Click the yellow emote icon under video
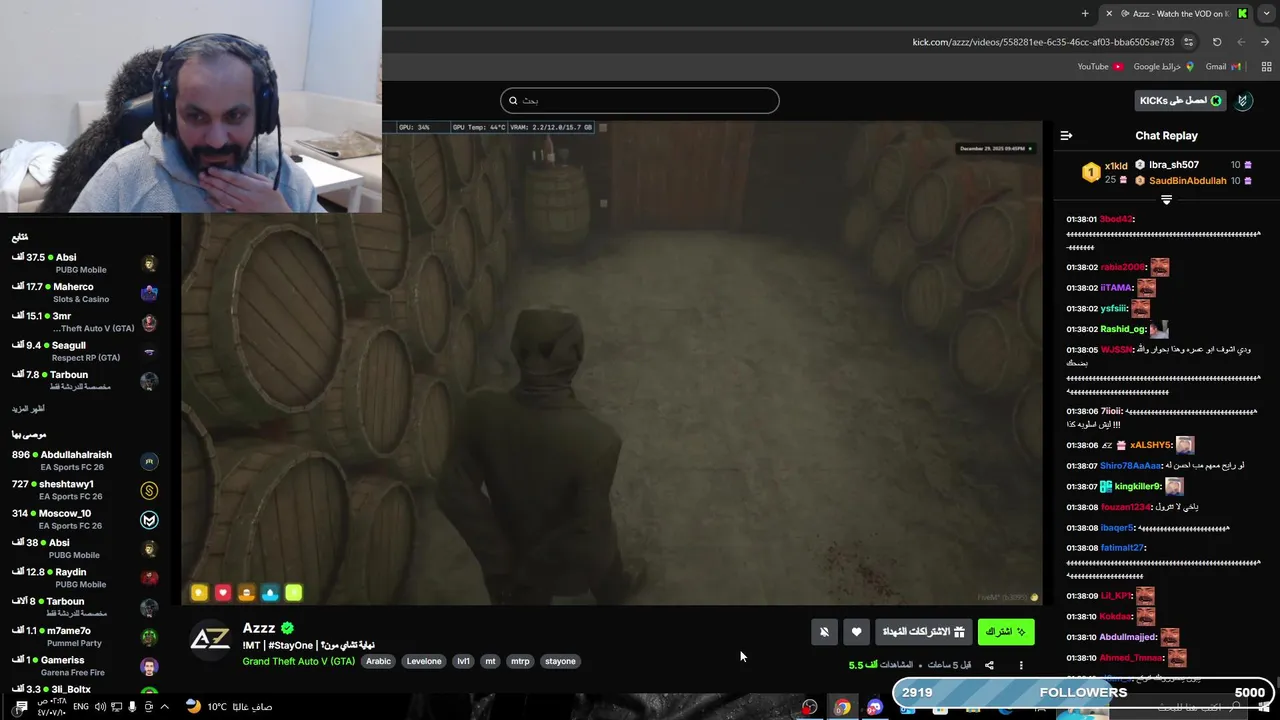The width and height of the screenshot is (1280, 720). pyautogui.click(x=199, y=593)
